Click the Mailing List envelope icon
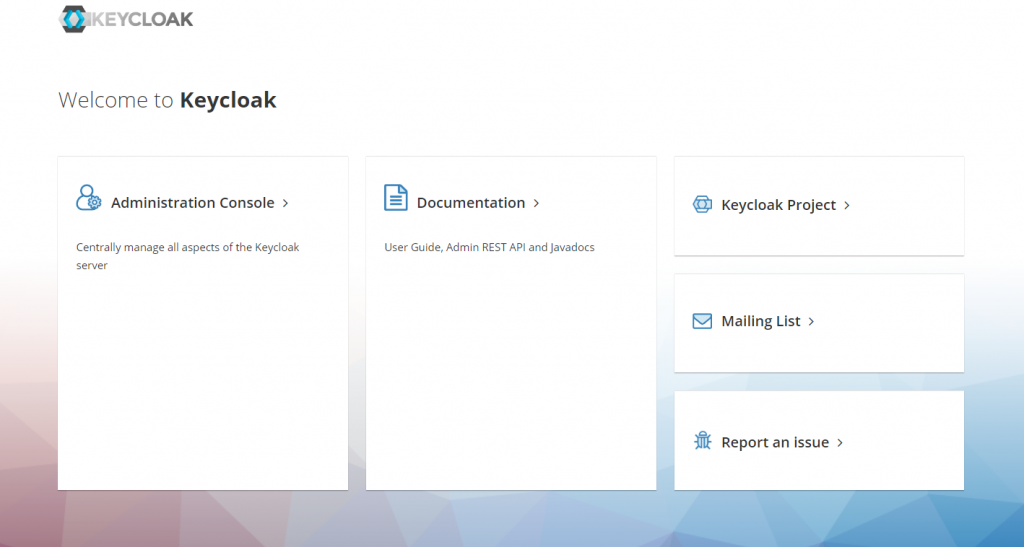This screenshot has width=1024, height=547. (702, 321)
